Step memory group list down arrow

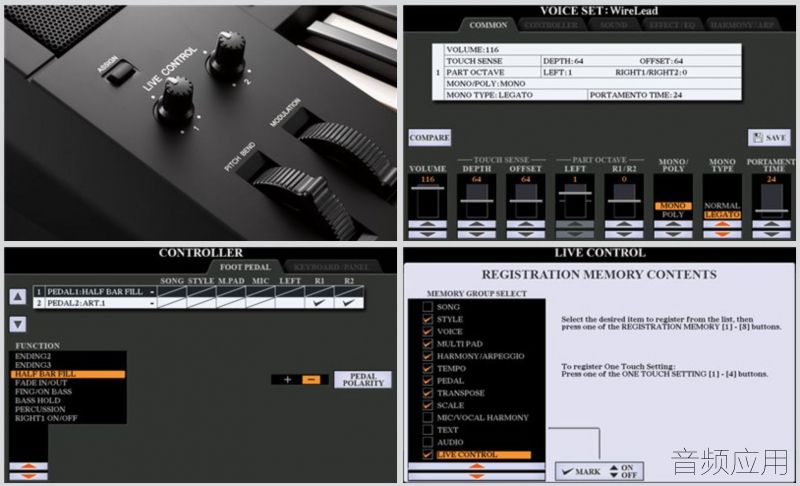(477, 476)
